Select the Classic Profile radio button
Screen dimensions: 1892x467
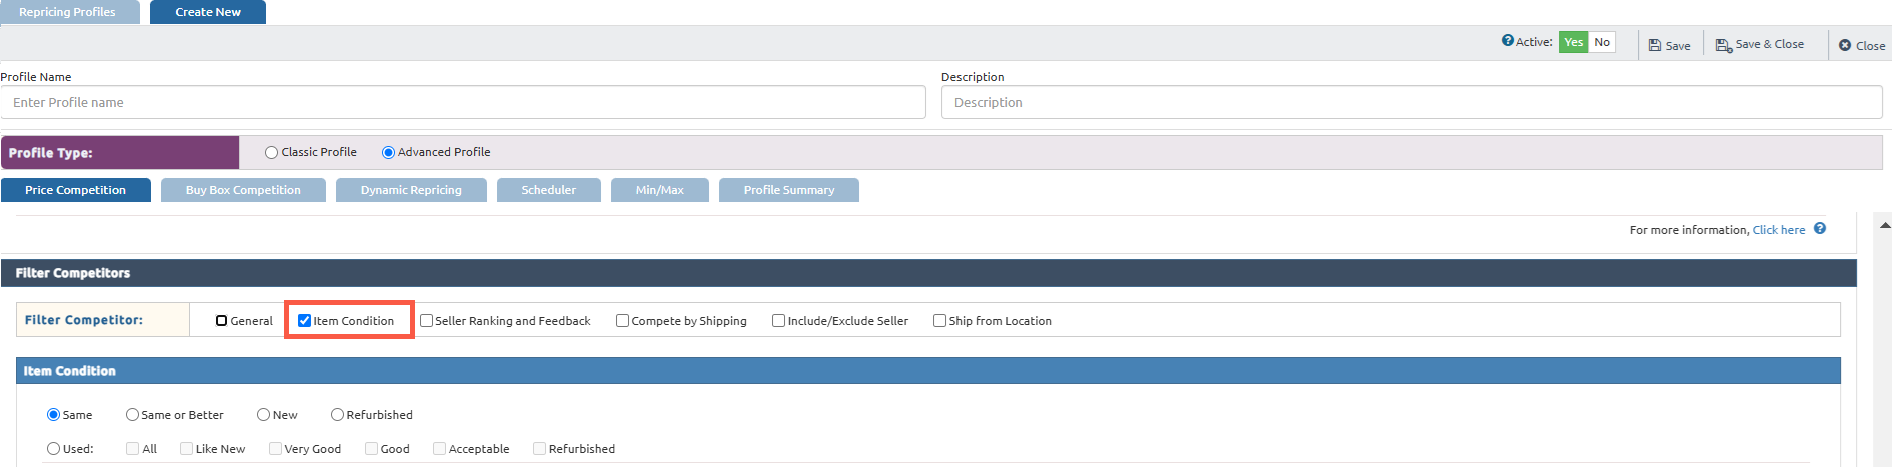(271, 153)
